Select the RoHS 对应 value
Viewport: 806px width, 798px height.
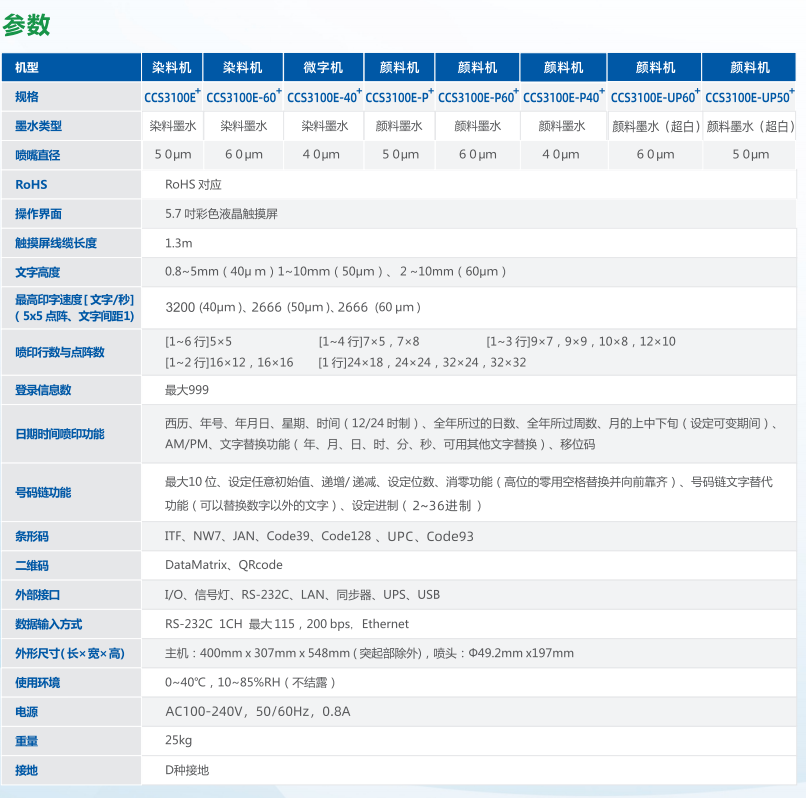pyautogui.click(x=193, y=185)
